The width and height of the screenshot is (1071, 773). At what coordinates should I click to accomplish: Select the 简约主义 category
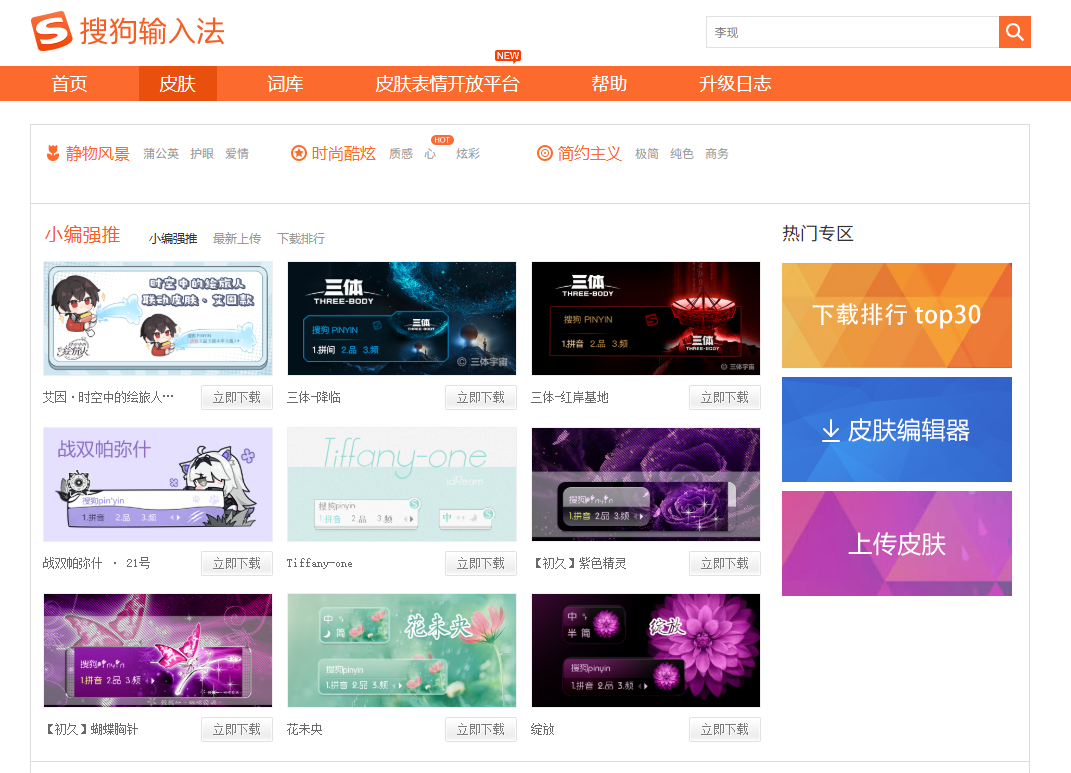click(589, 154)
